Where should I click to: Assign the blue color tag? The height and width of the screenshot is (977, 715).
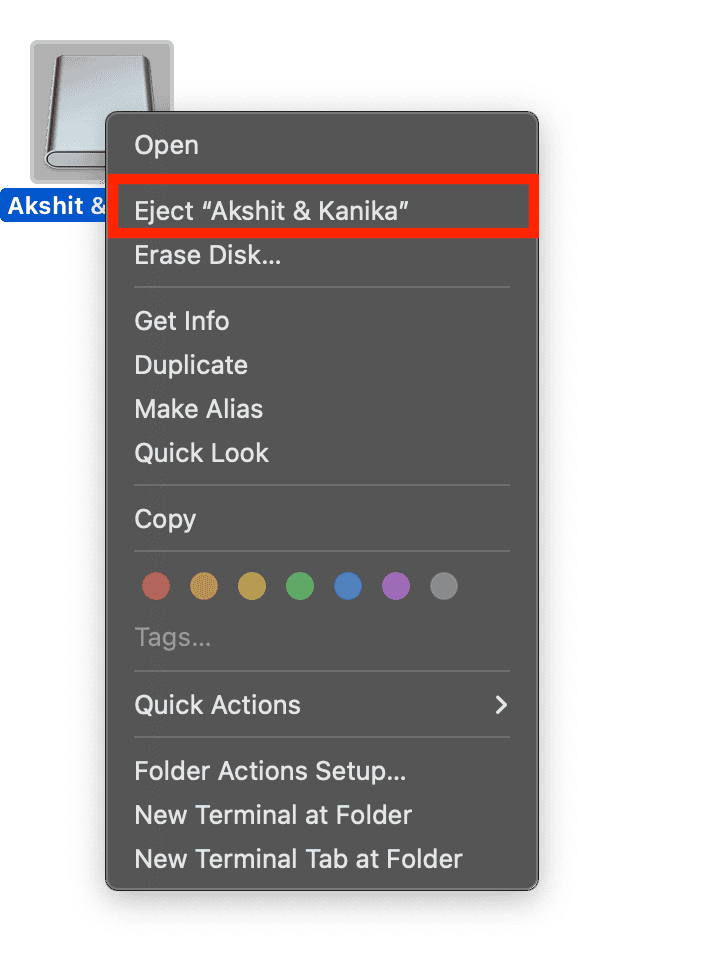[x=348, y=586]
